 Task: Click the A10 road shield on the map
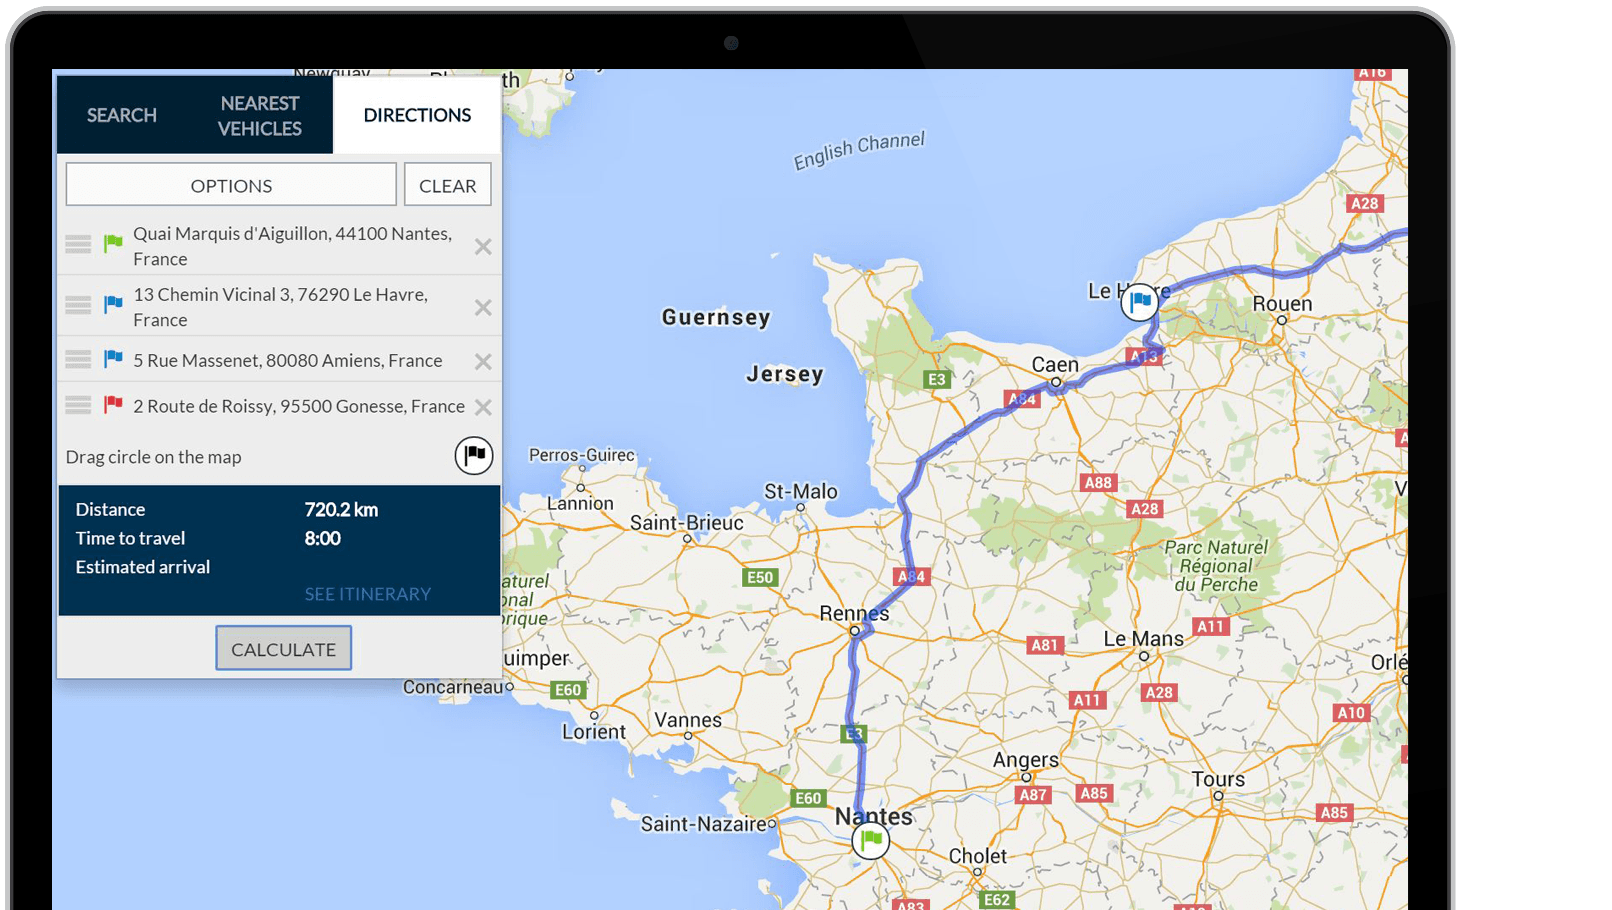click(x=1351, y=713)
